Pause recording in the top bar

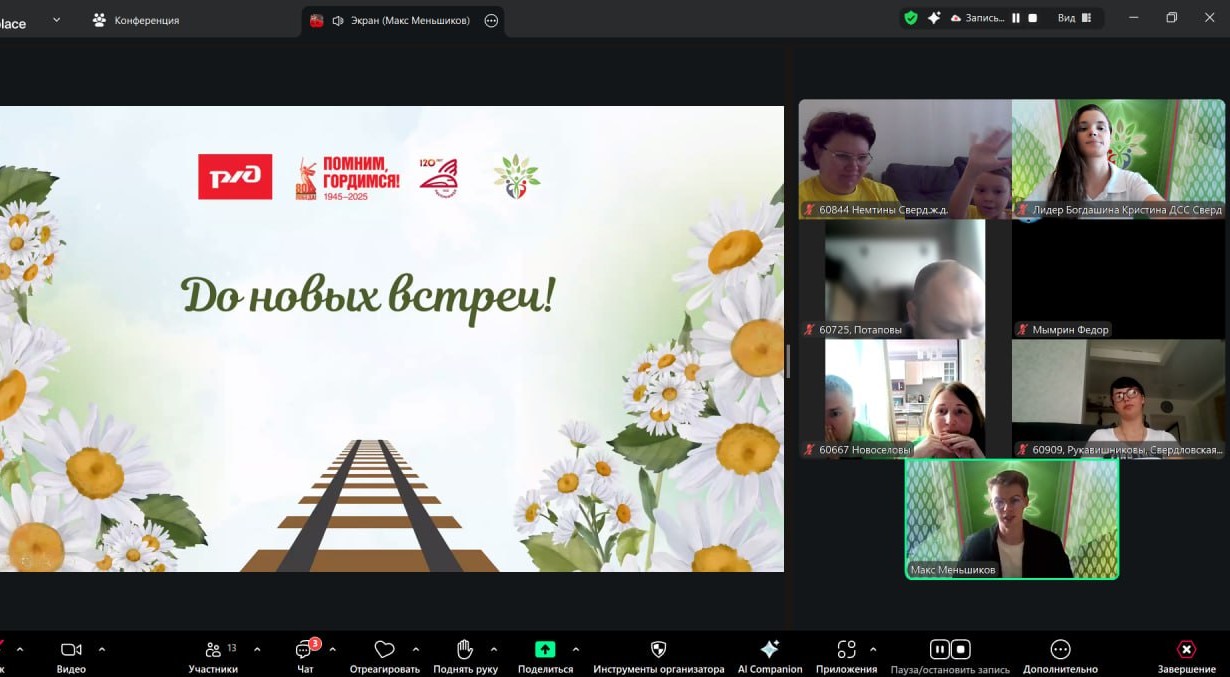pos(1016,18)
